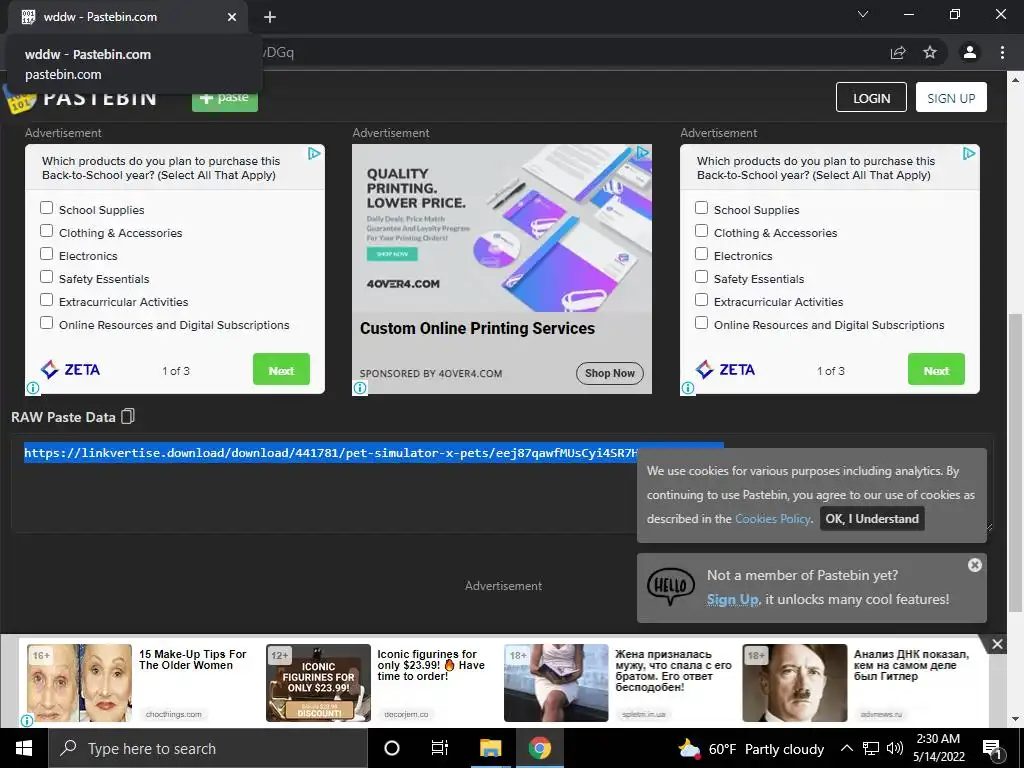Click the LOGIN button
Screen dimensions: 1024x768
(871, 97)
